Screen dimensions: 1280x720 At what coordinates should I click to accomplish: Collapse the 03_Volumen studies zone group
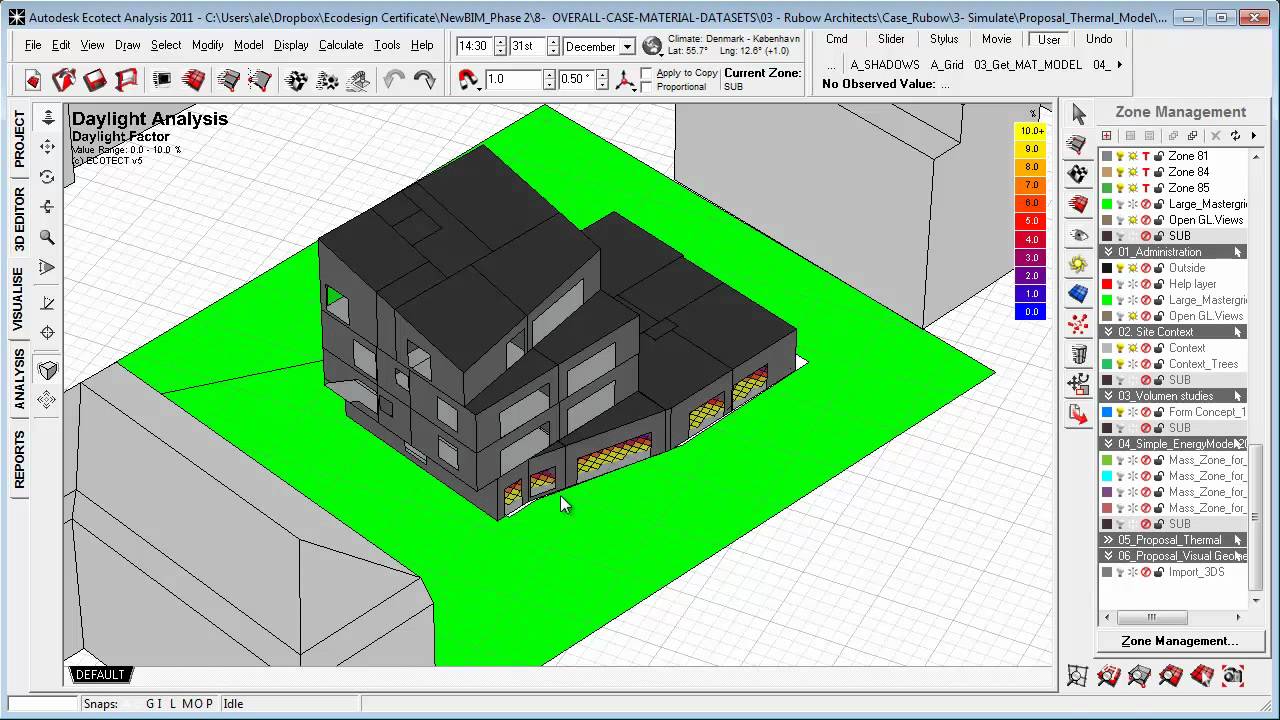(1108, 396)
